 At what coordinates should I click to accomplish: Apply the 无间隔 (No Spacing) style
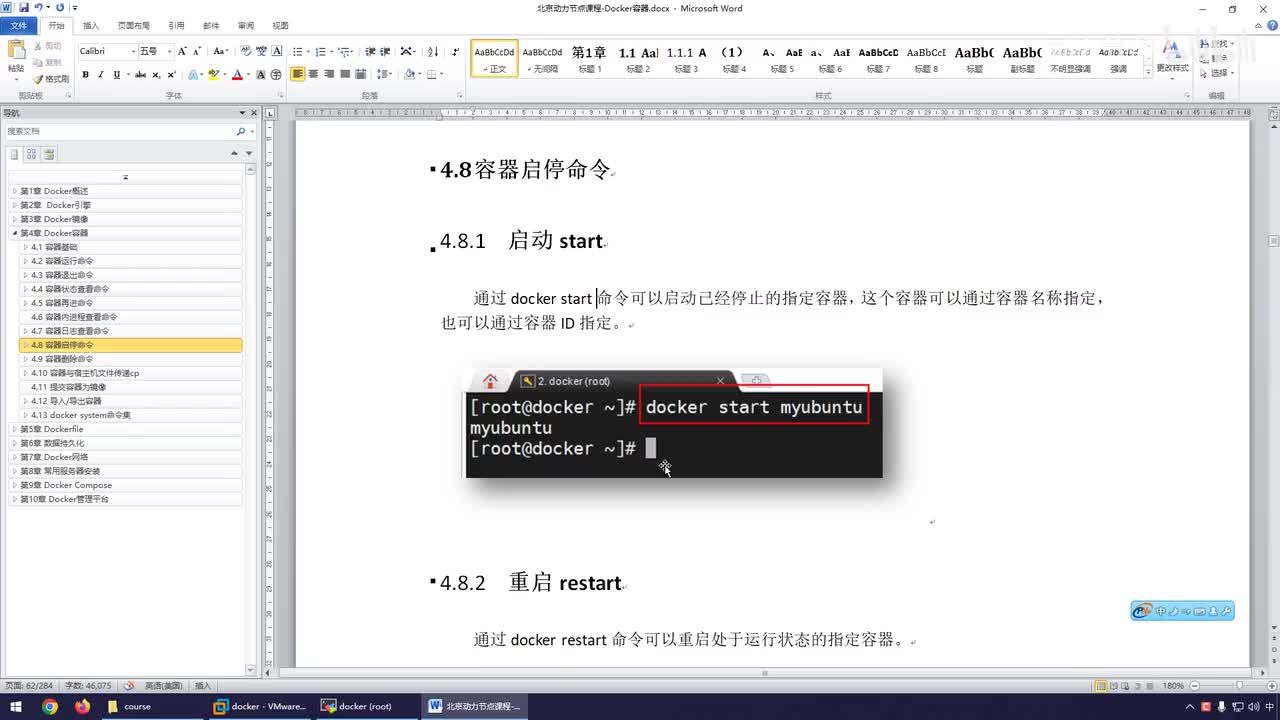(x=542, y=60)
